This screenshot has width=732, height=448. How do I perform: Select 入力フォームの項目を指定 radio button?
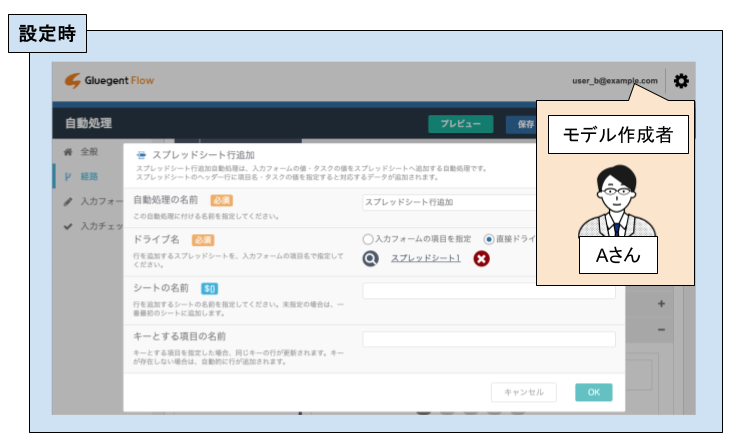(368, 239)
